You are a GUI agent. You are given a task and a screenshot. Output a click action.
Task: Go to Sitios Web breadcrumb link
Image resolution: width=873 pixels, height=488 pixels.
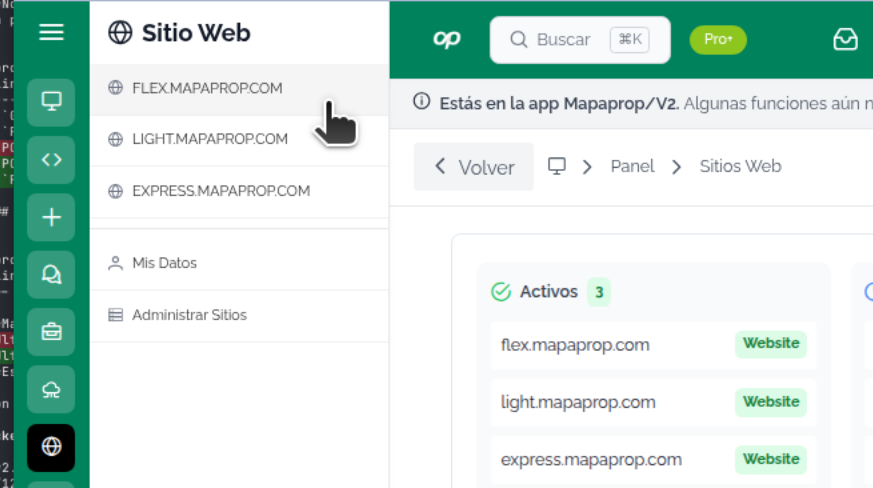click(x=740, y=166)
